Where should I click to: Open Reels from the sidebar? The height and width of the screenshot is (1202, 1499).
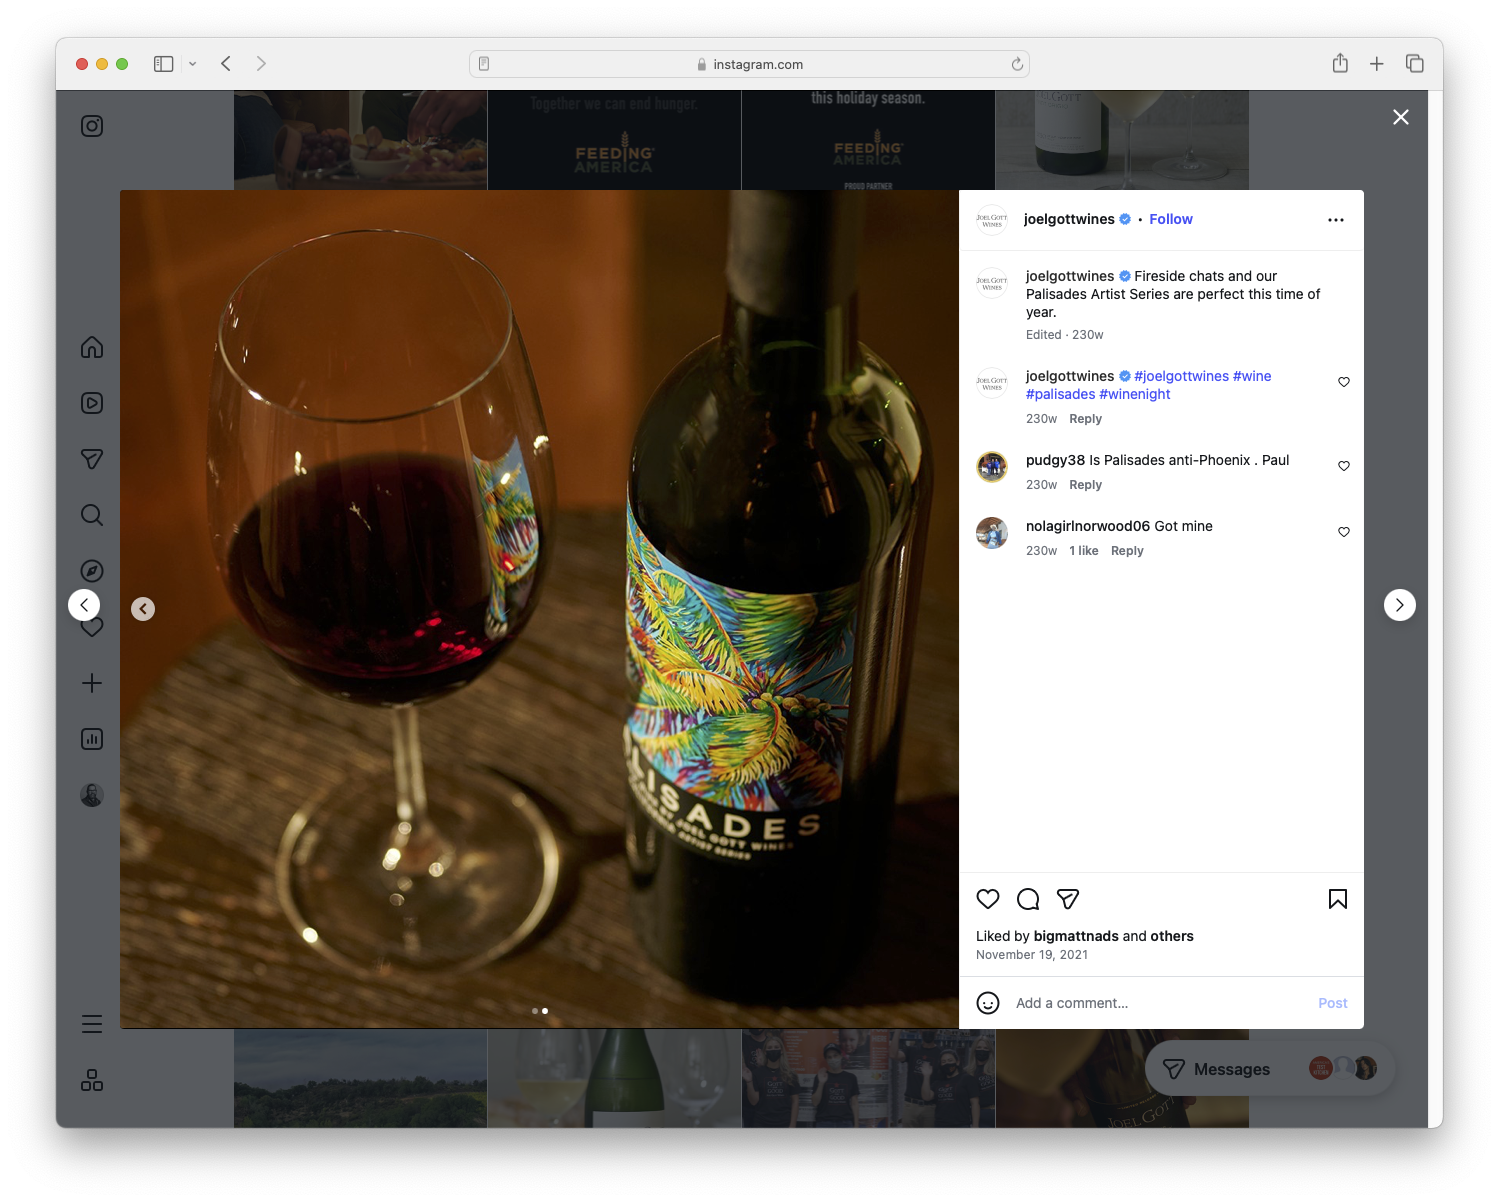click(x=92, y=403)
